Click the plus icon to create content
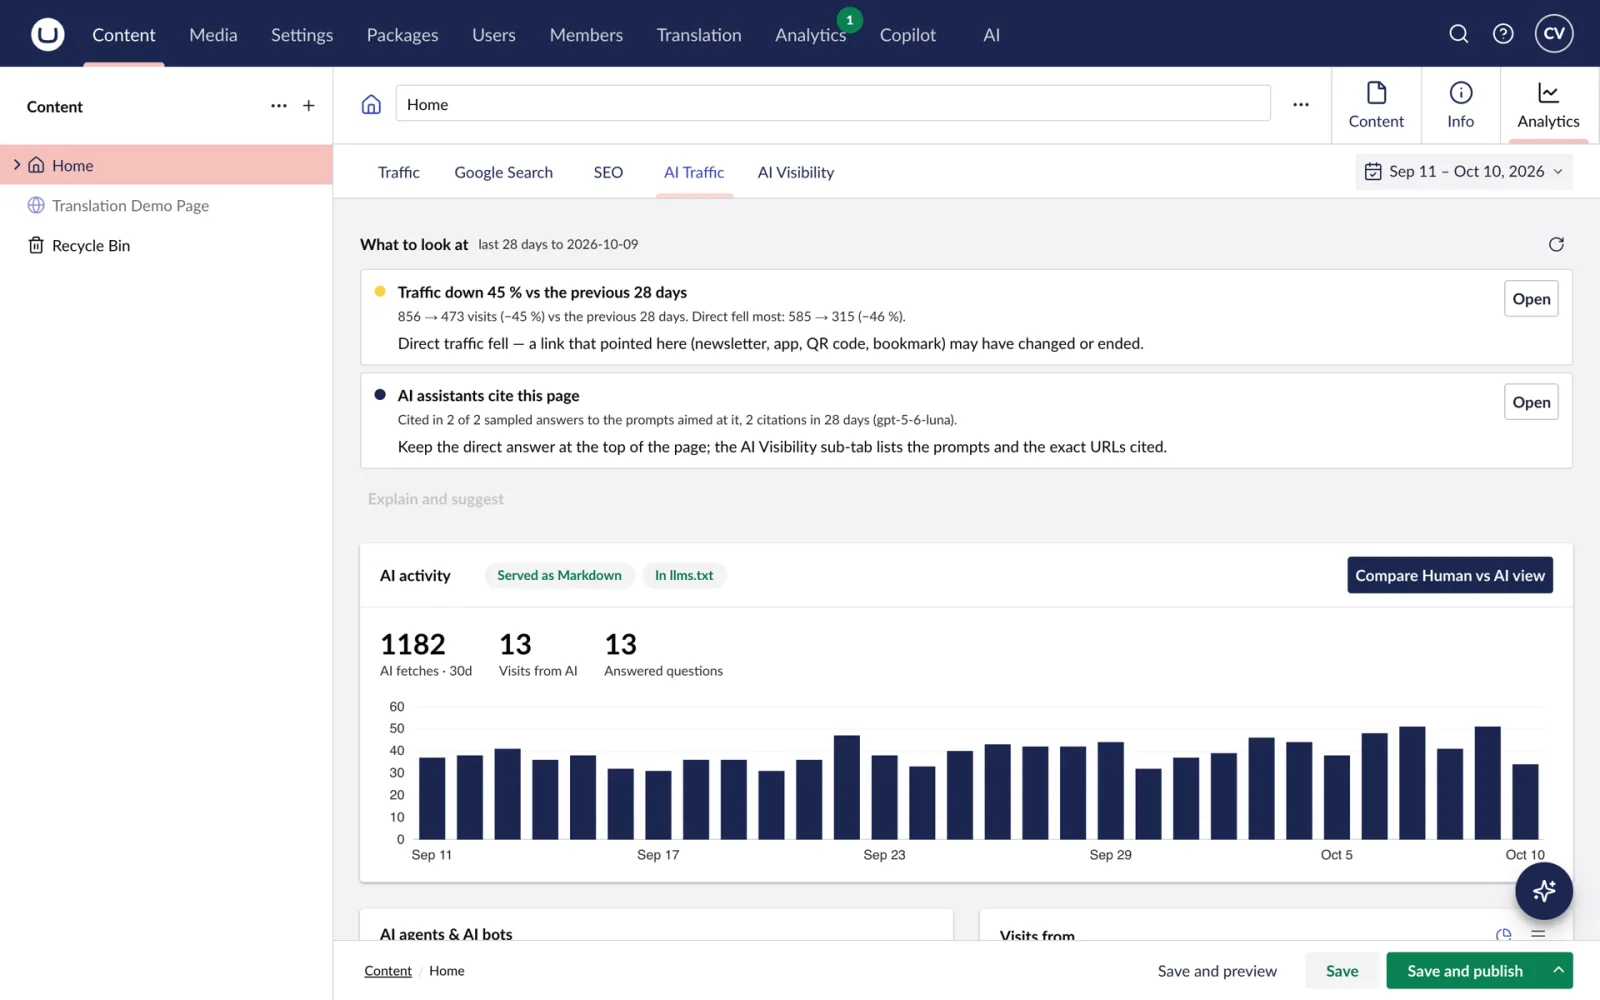The width and height of the screenshot is (1600, 1000). (x=309, y=106)
